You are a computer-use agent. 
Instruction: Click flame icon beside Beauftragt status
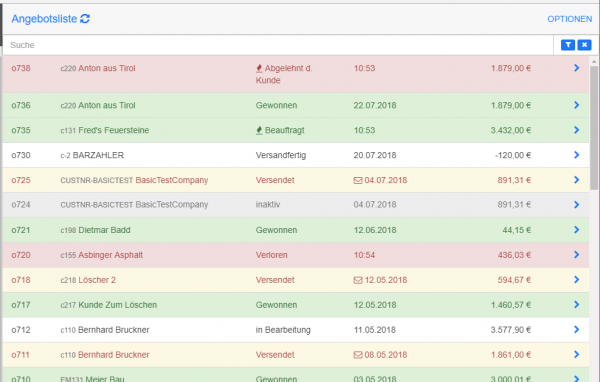259,131
